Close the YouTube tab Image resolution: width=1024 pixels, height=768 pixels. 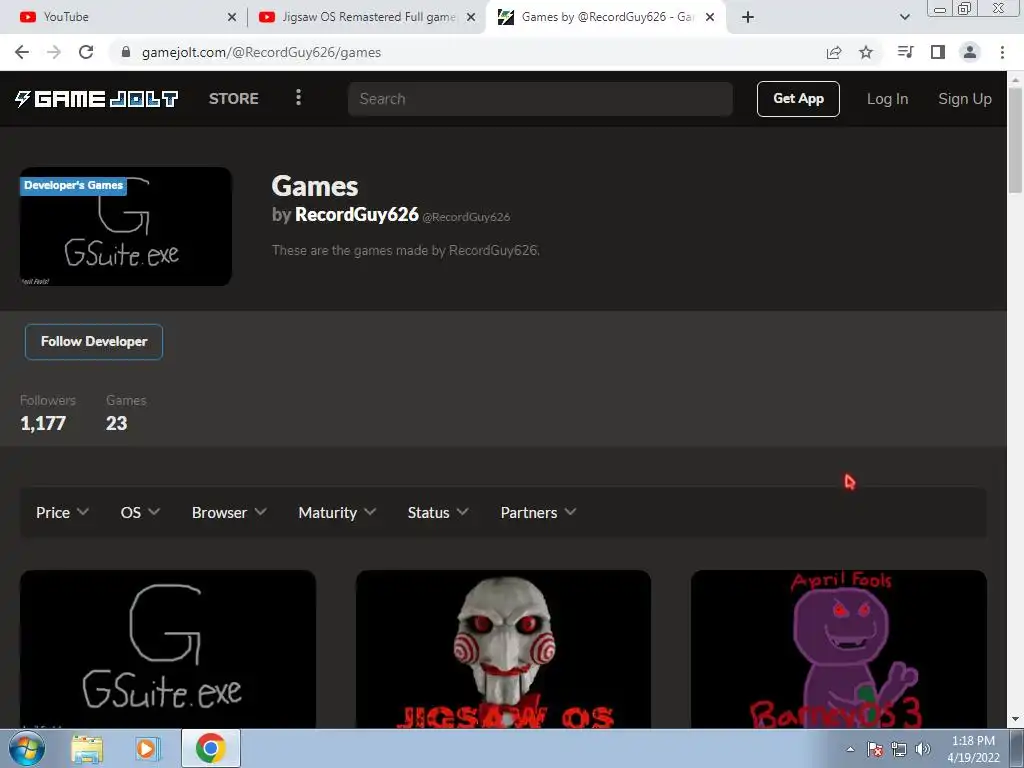[x=232, y=17]
